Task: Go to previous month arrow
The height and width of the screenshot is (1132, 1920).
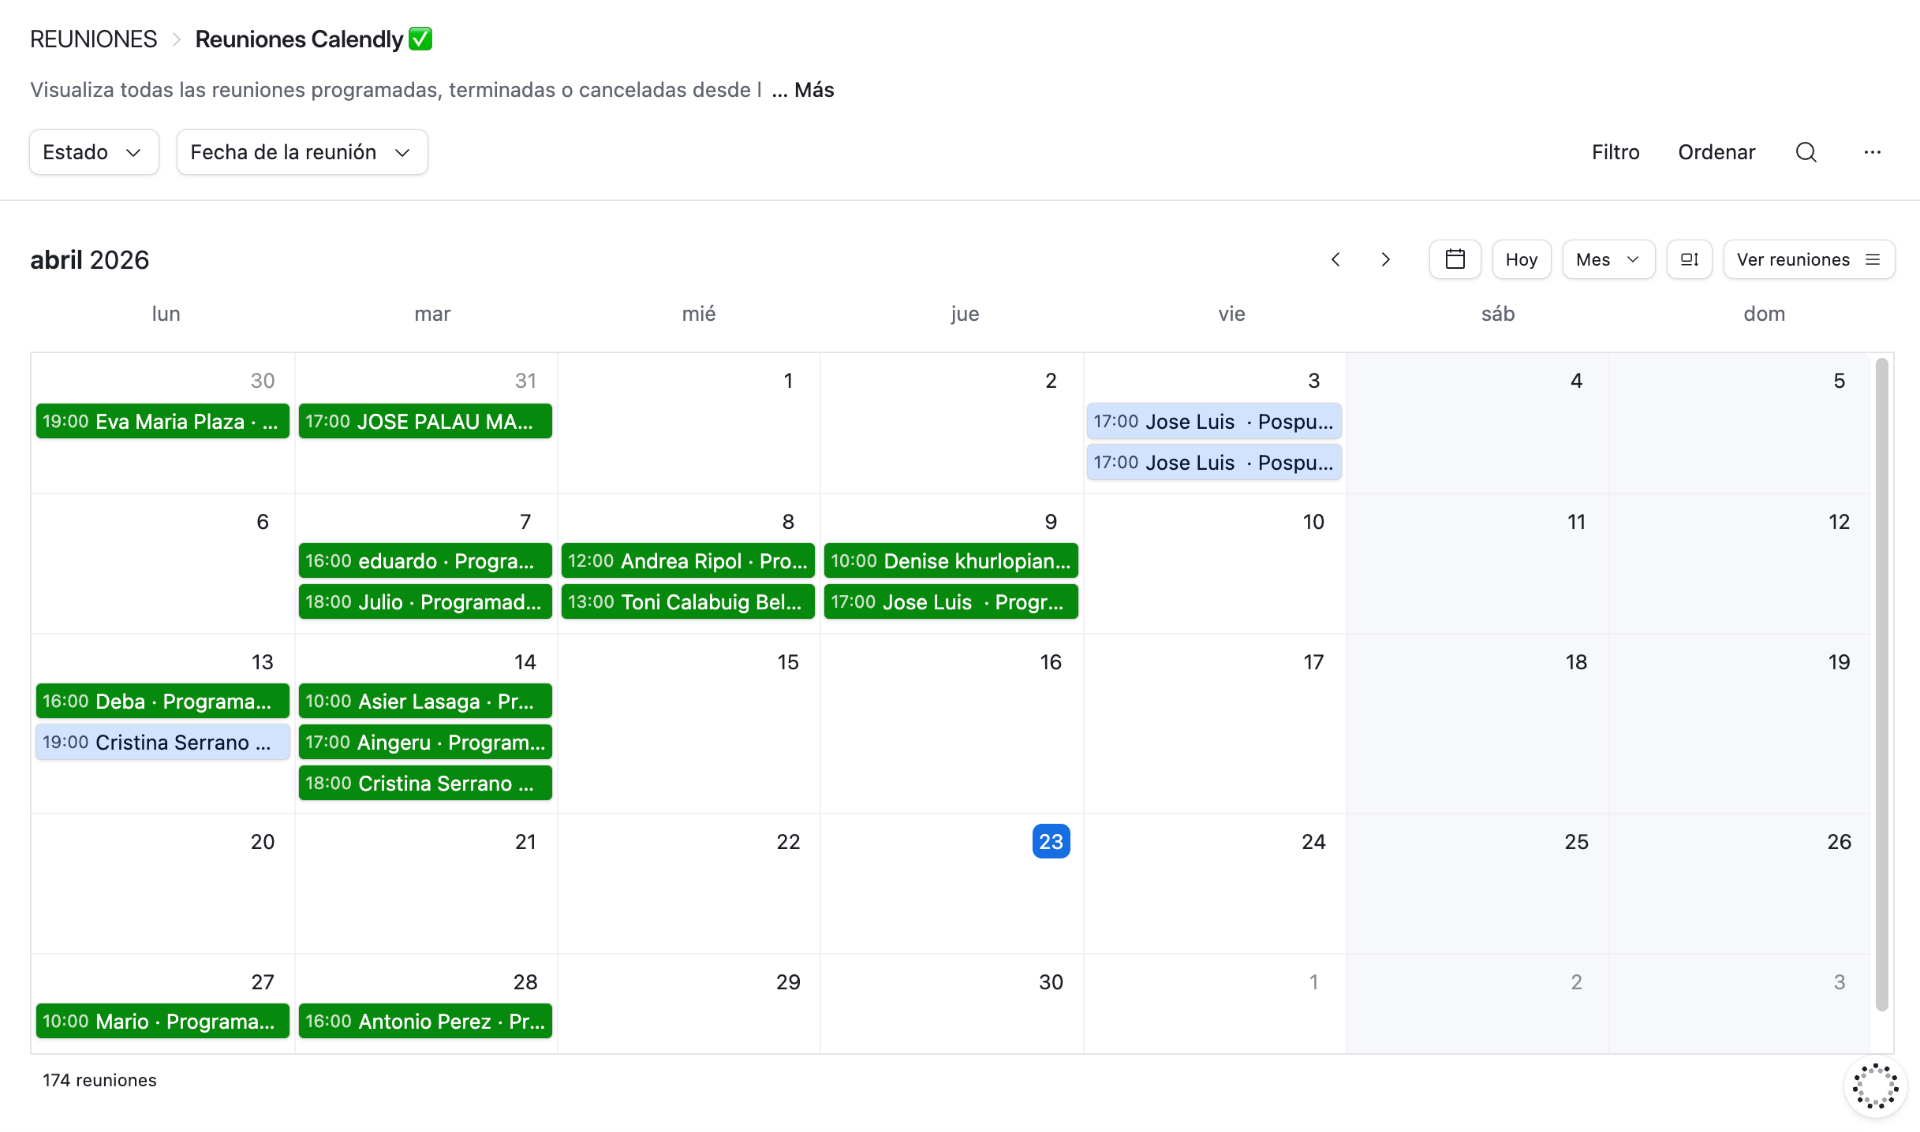Action: coord(1336,259)
